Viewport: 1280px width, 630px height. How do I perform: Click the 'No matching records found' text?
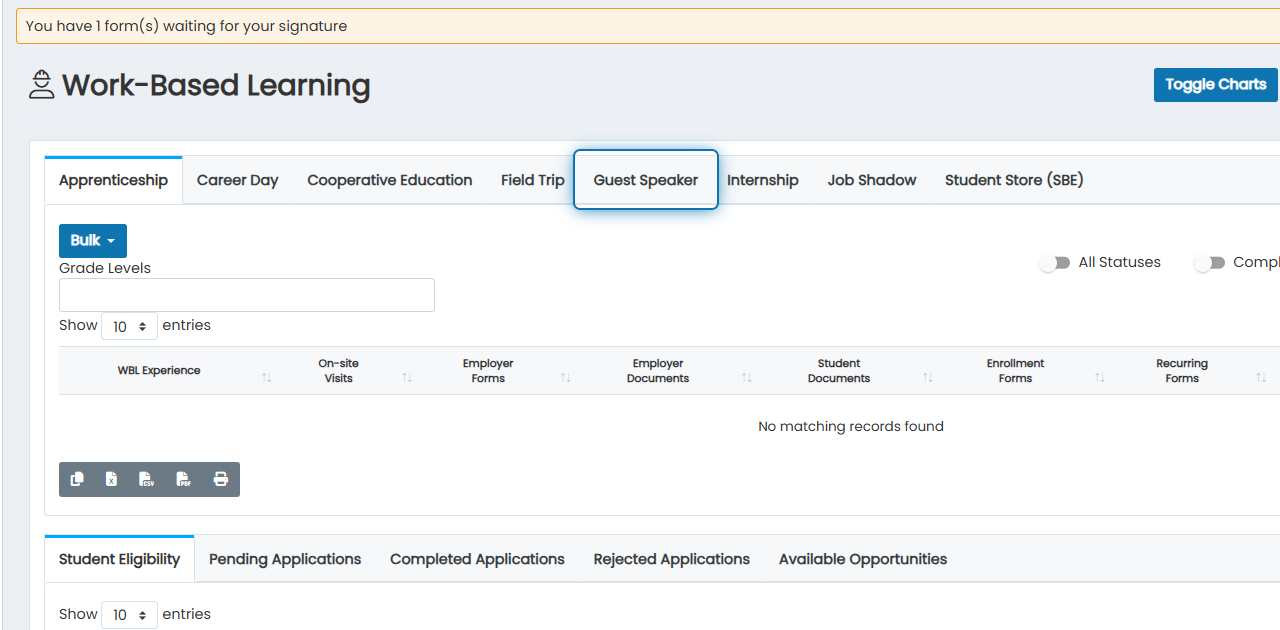pos(851,426)
